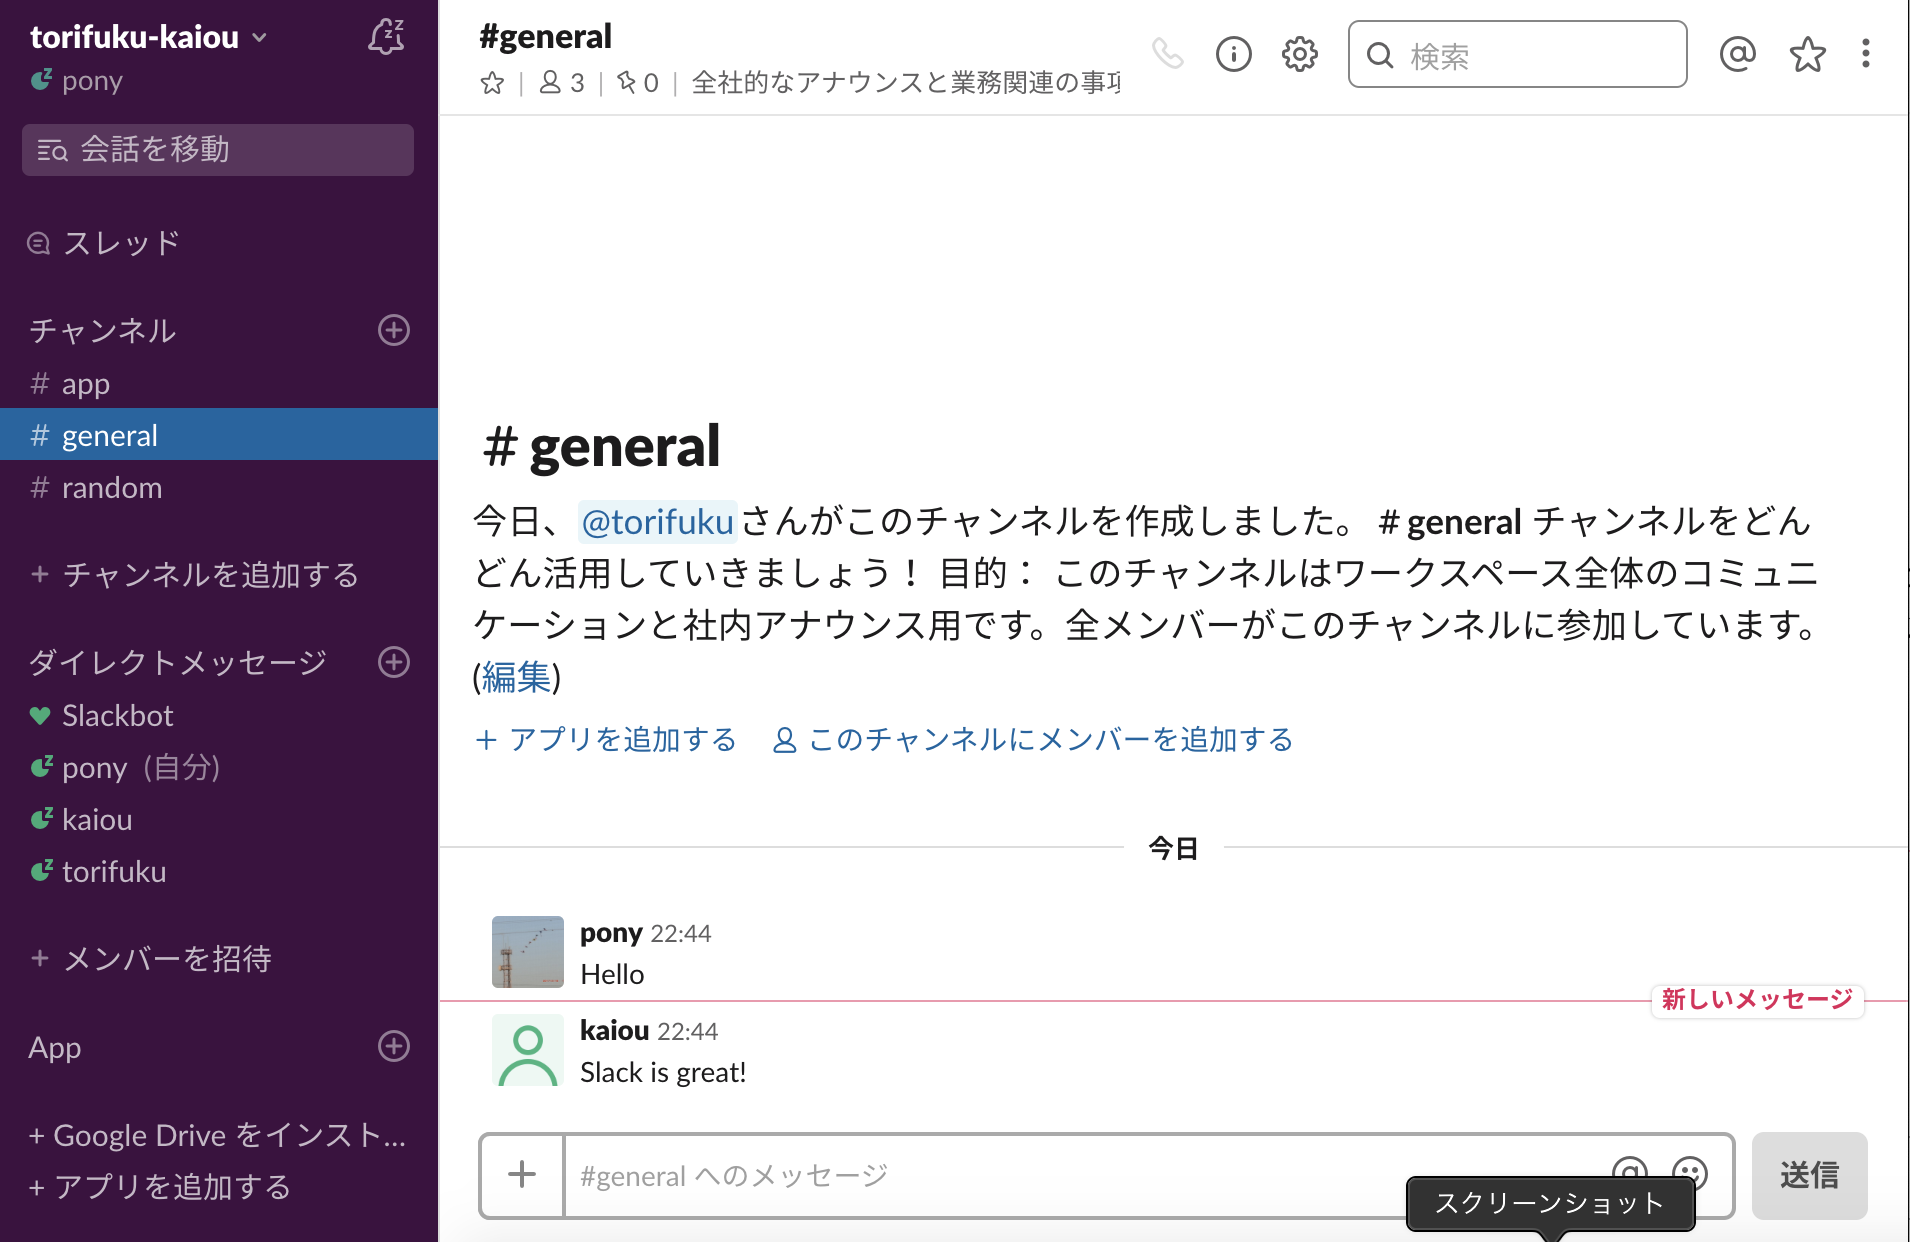
Task: Show channel details info icon
Action: [1234, 54]
